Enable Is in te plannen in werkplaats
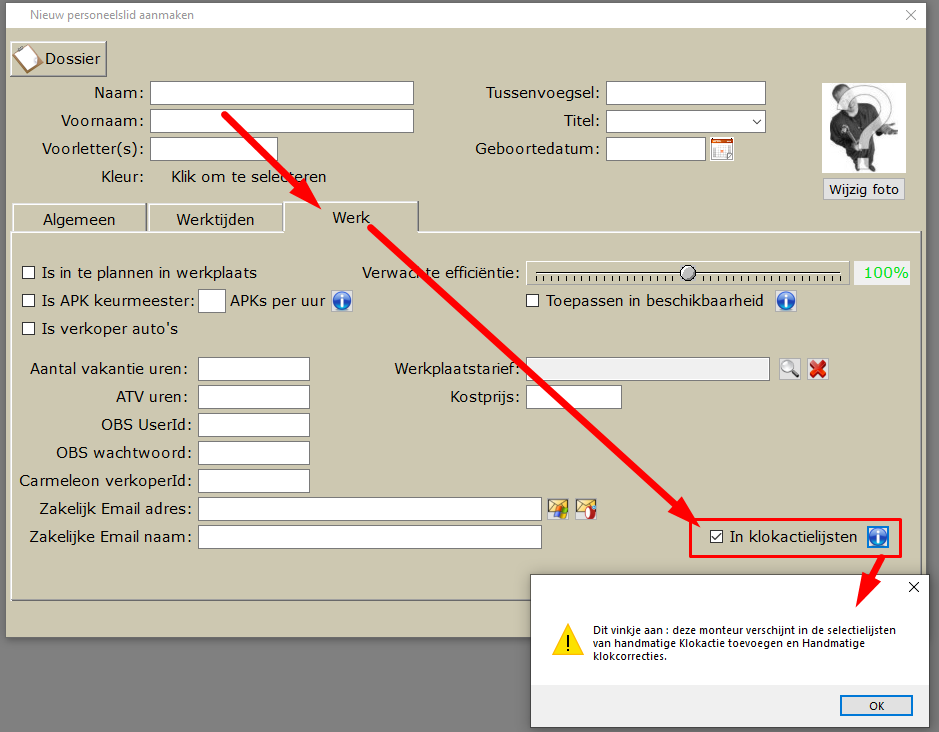This screenshot has height=732, width=939. tap(28, 273)
